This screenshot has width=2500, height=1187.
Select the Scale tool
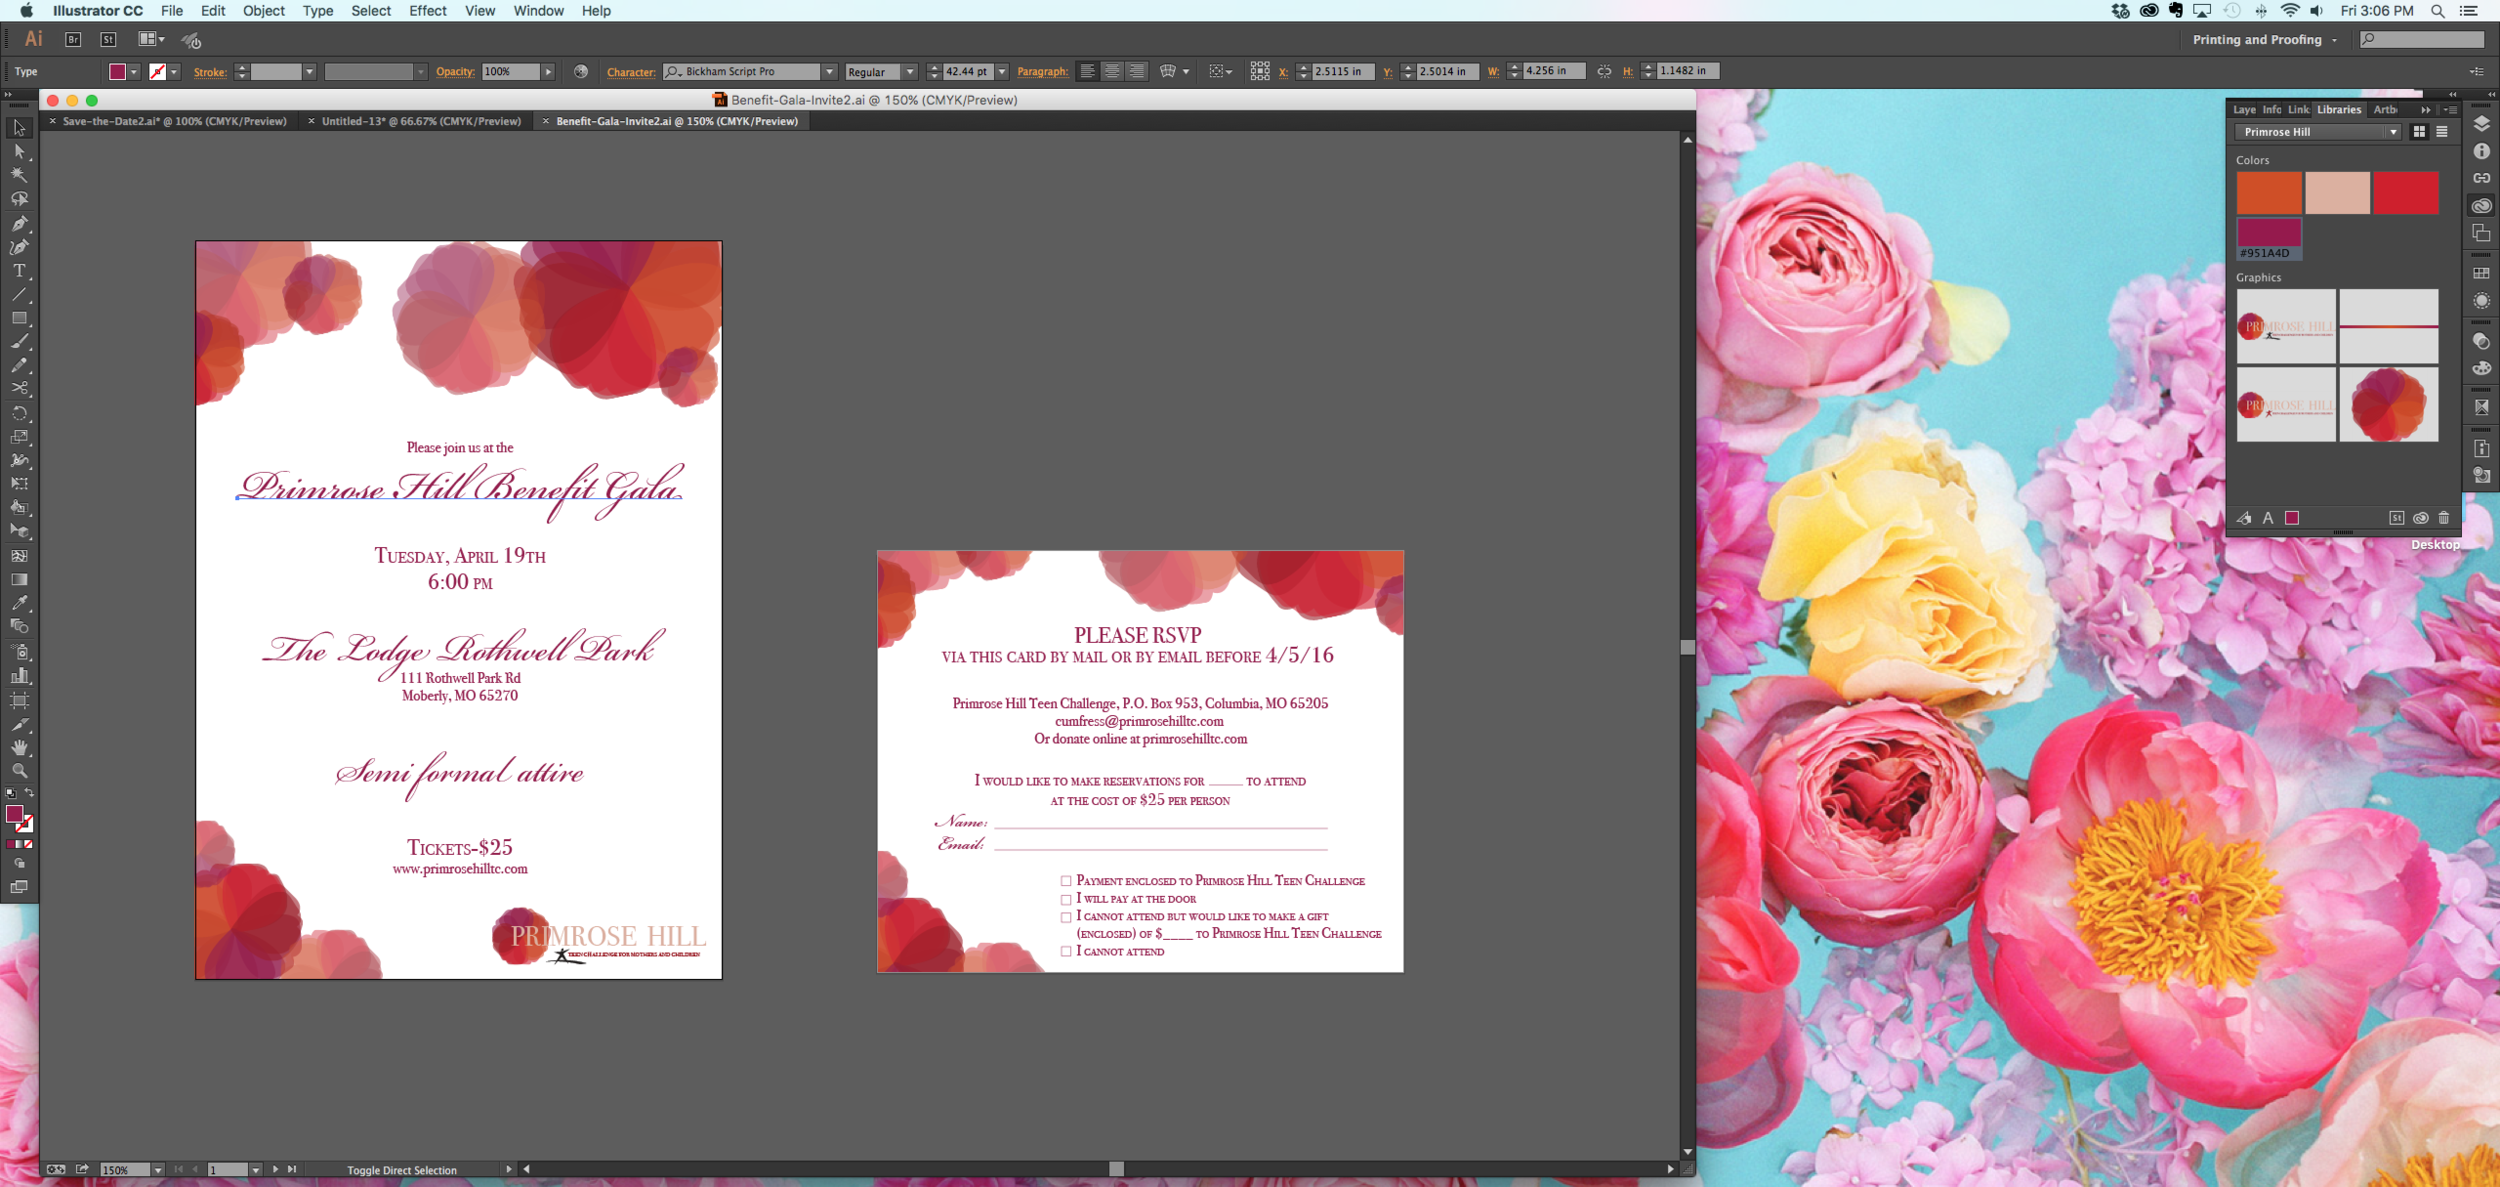point(19,437)
